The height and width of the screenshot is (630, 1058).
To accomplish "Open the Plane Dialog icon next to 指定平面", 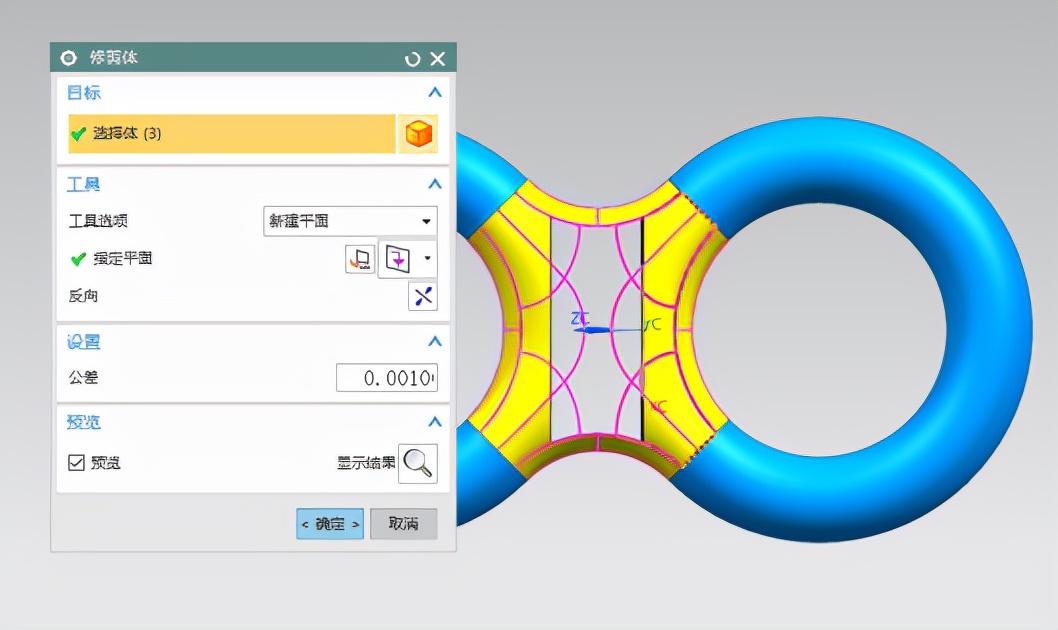I will pos(360,260).
